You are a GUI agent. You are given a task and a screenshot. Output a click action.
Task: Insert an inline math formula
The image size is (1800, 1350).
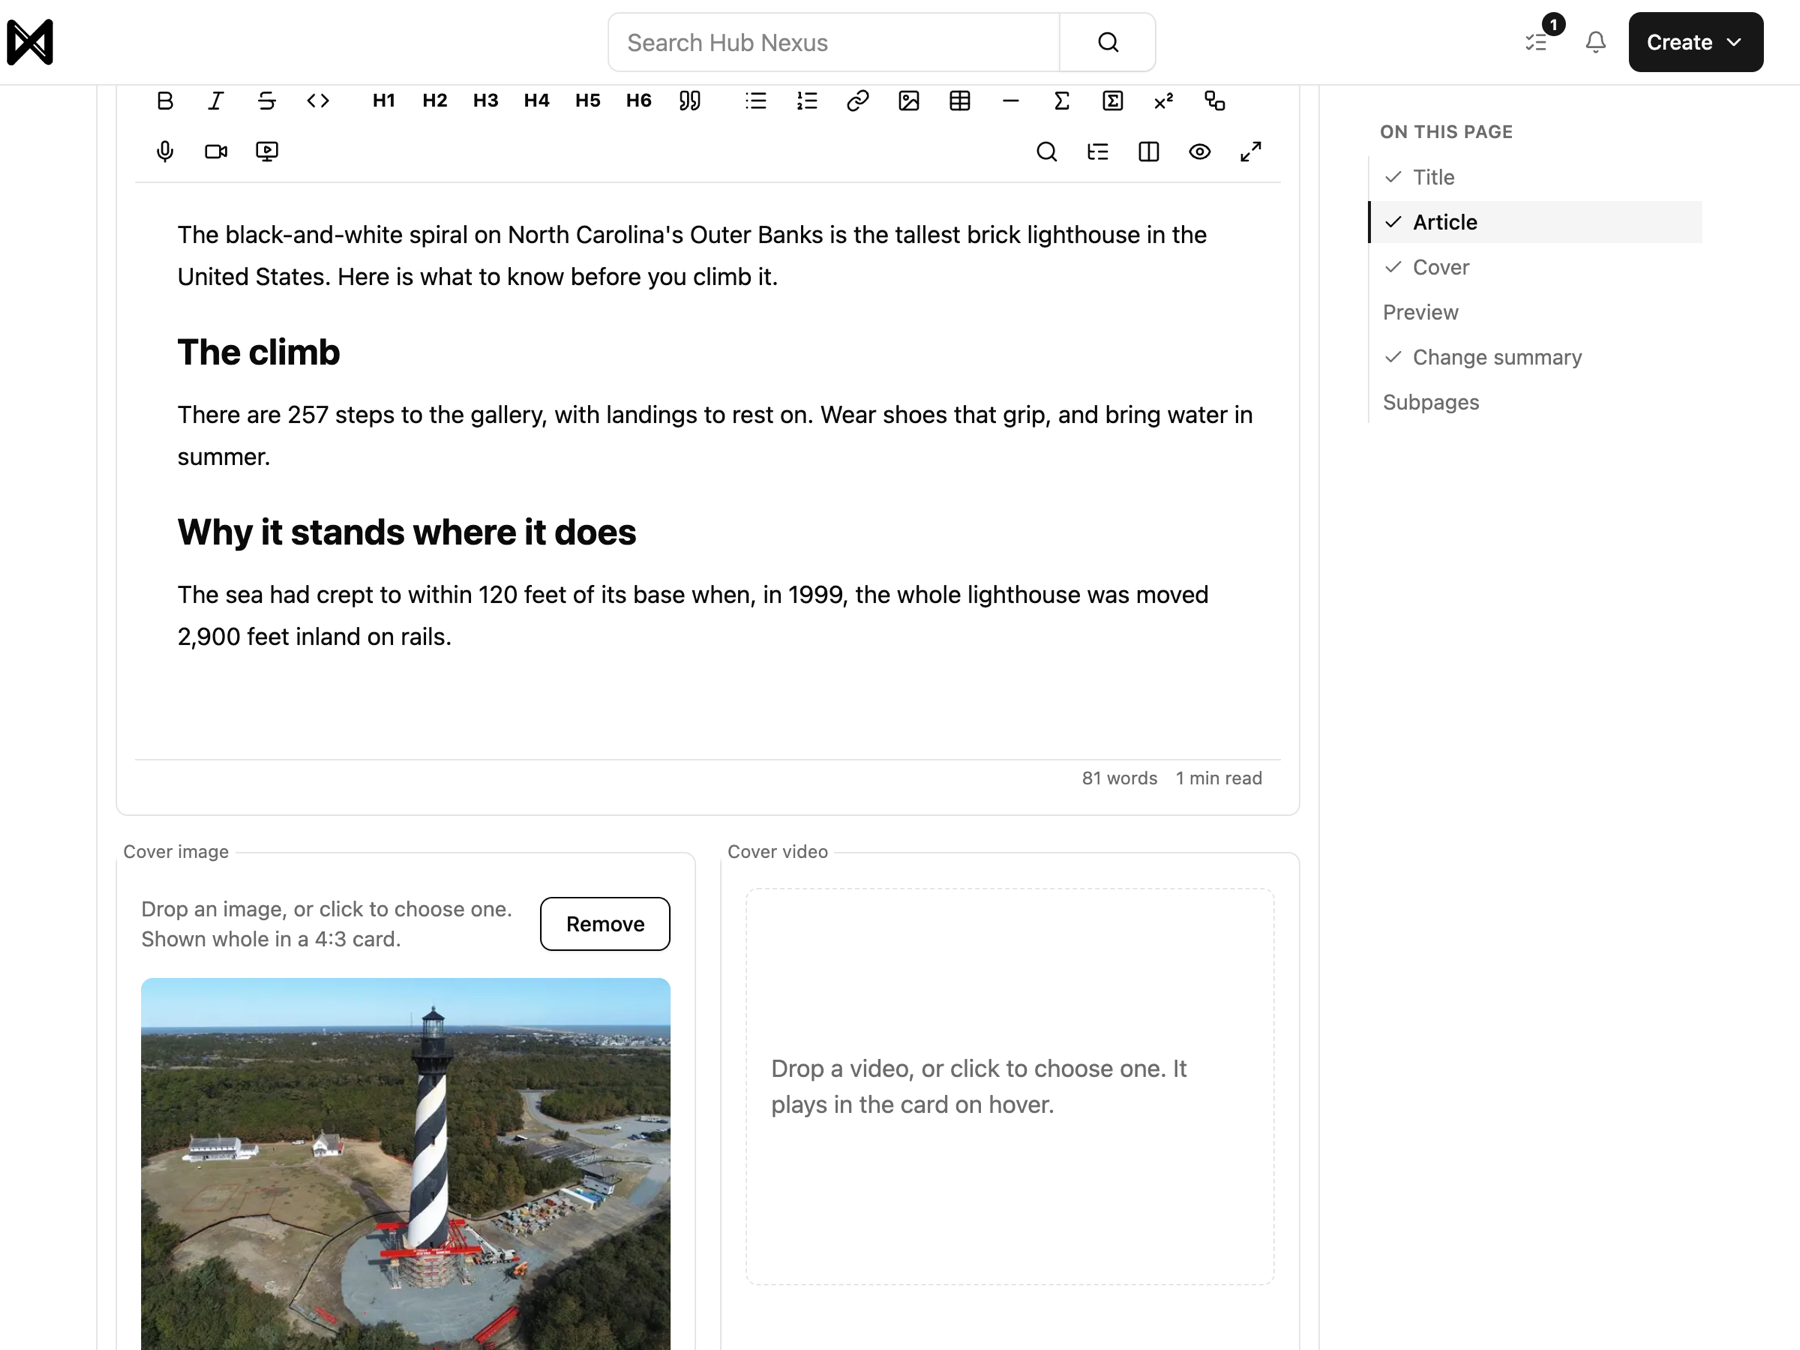pos(1062,101)
